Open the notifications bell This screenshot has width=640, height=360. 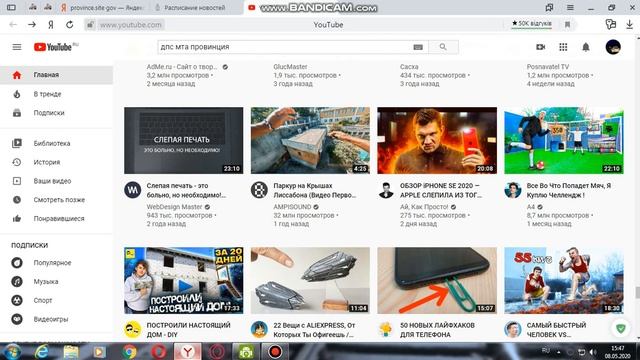coord(586,47)
